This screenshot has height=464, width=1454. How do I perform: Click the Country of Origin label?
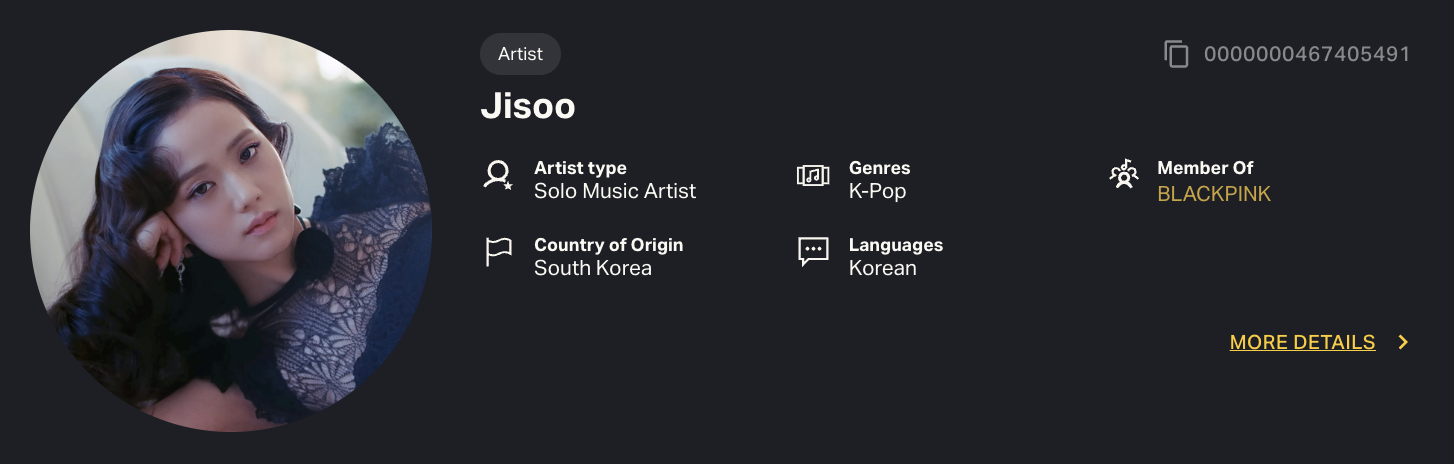point(609,245)
